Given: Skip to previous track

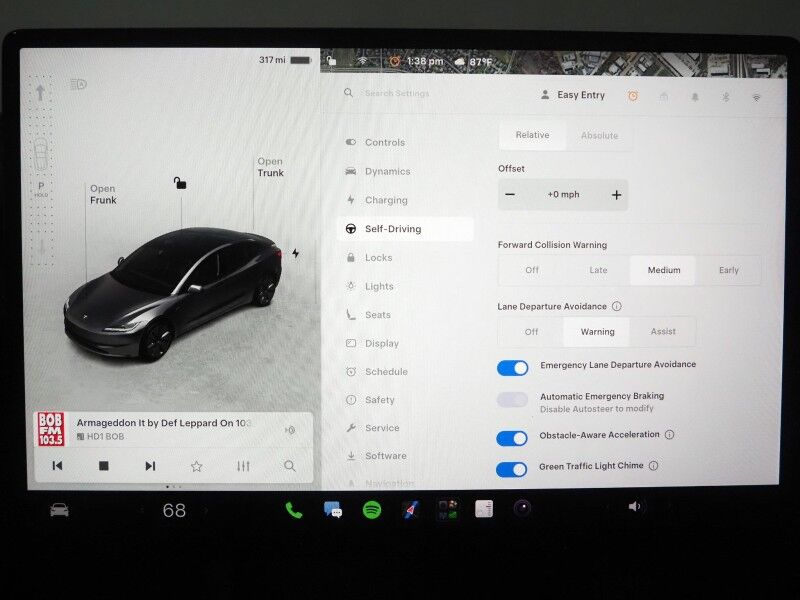Looking at the screenshot, I should click(57, 465).
